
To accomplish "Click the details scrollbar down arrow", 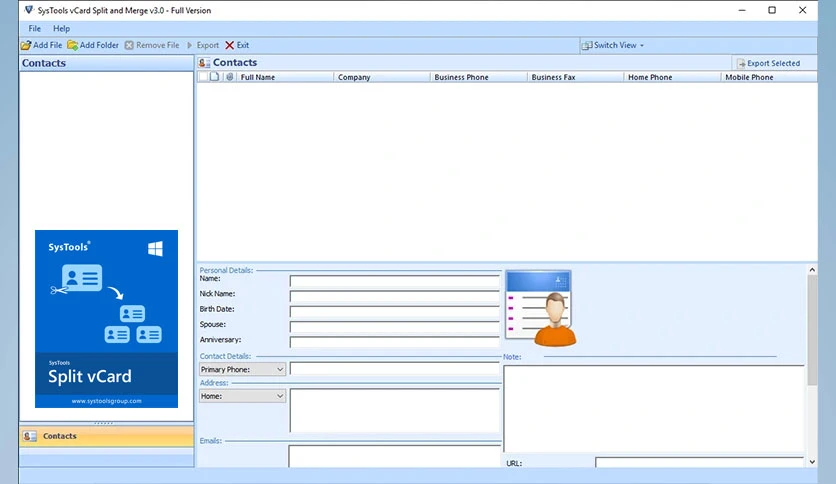I will (x=812, y=462).
